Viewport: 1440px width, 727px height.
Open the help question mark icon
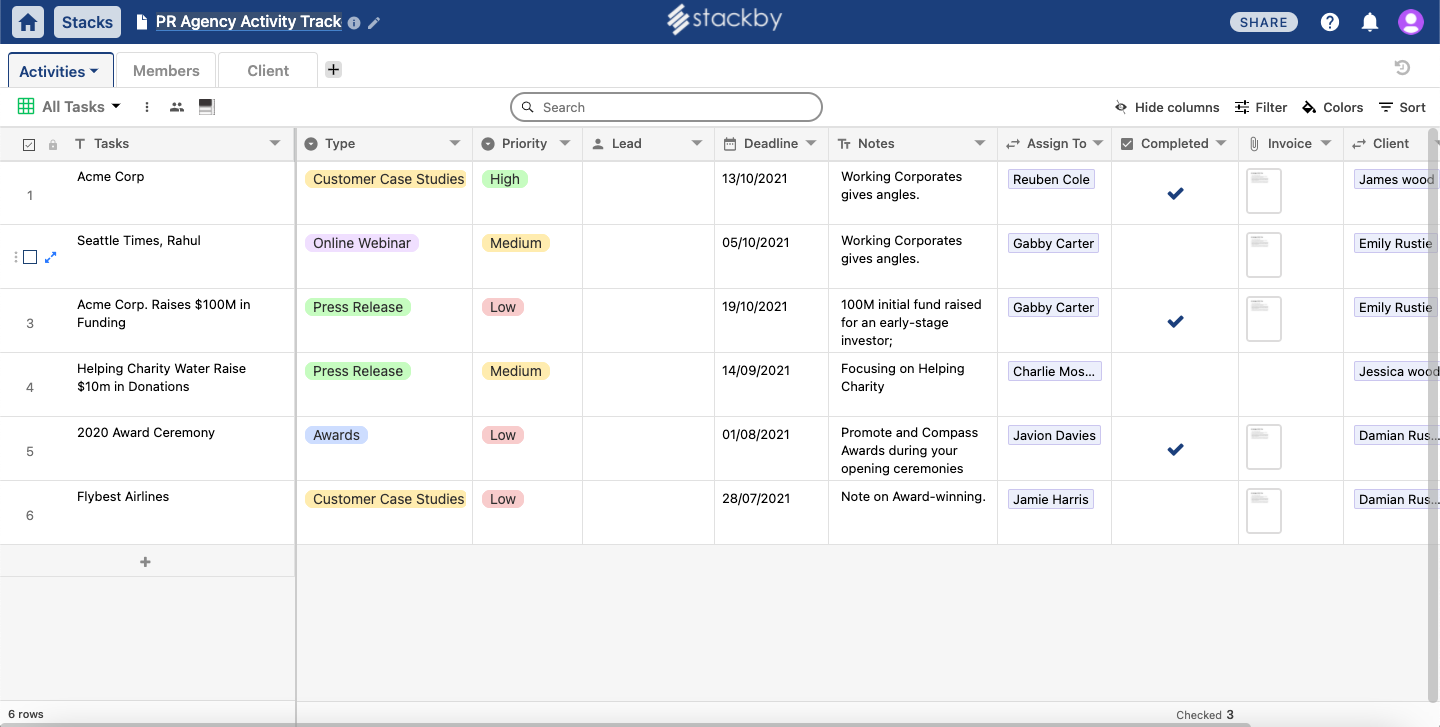(x=1330, y=22)
